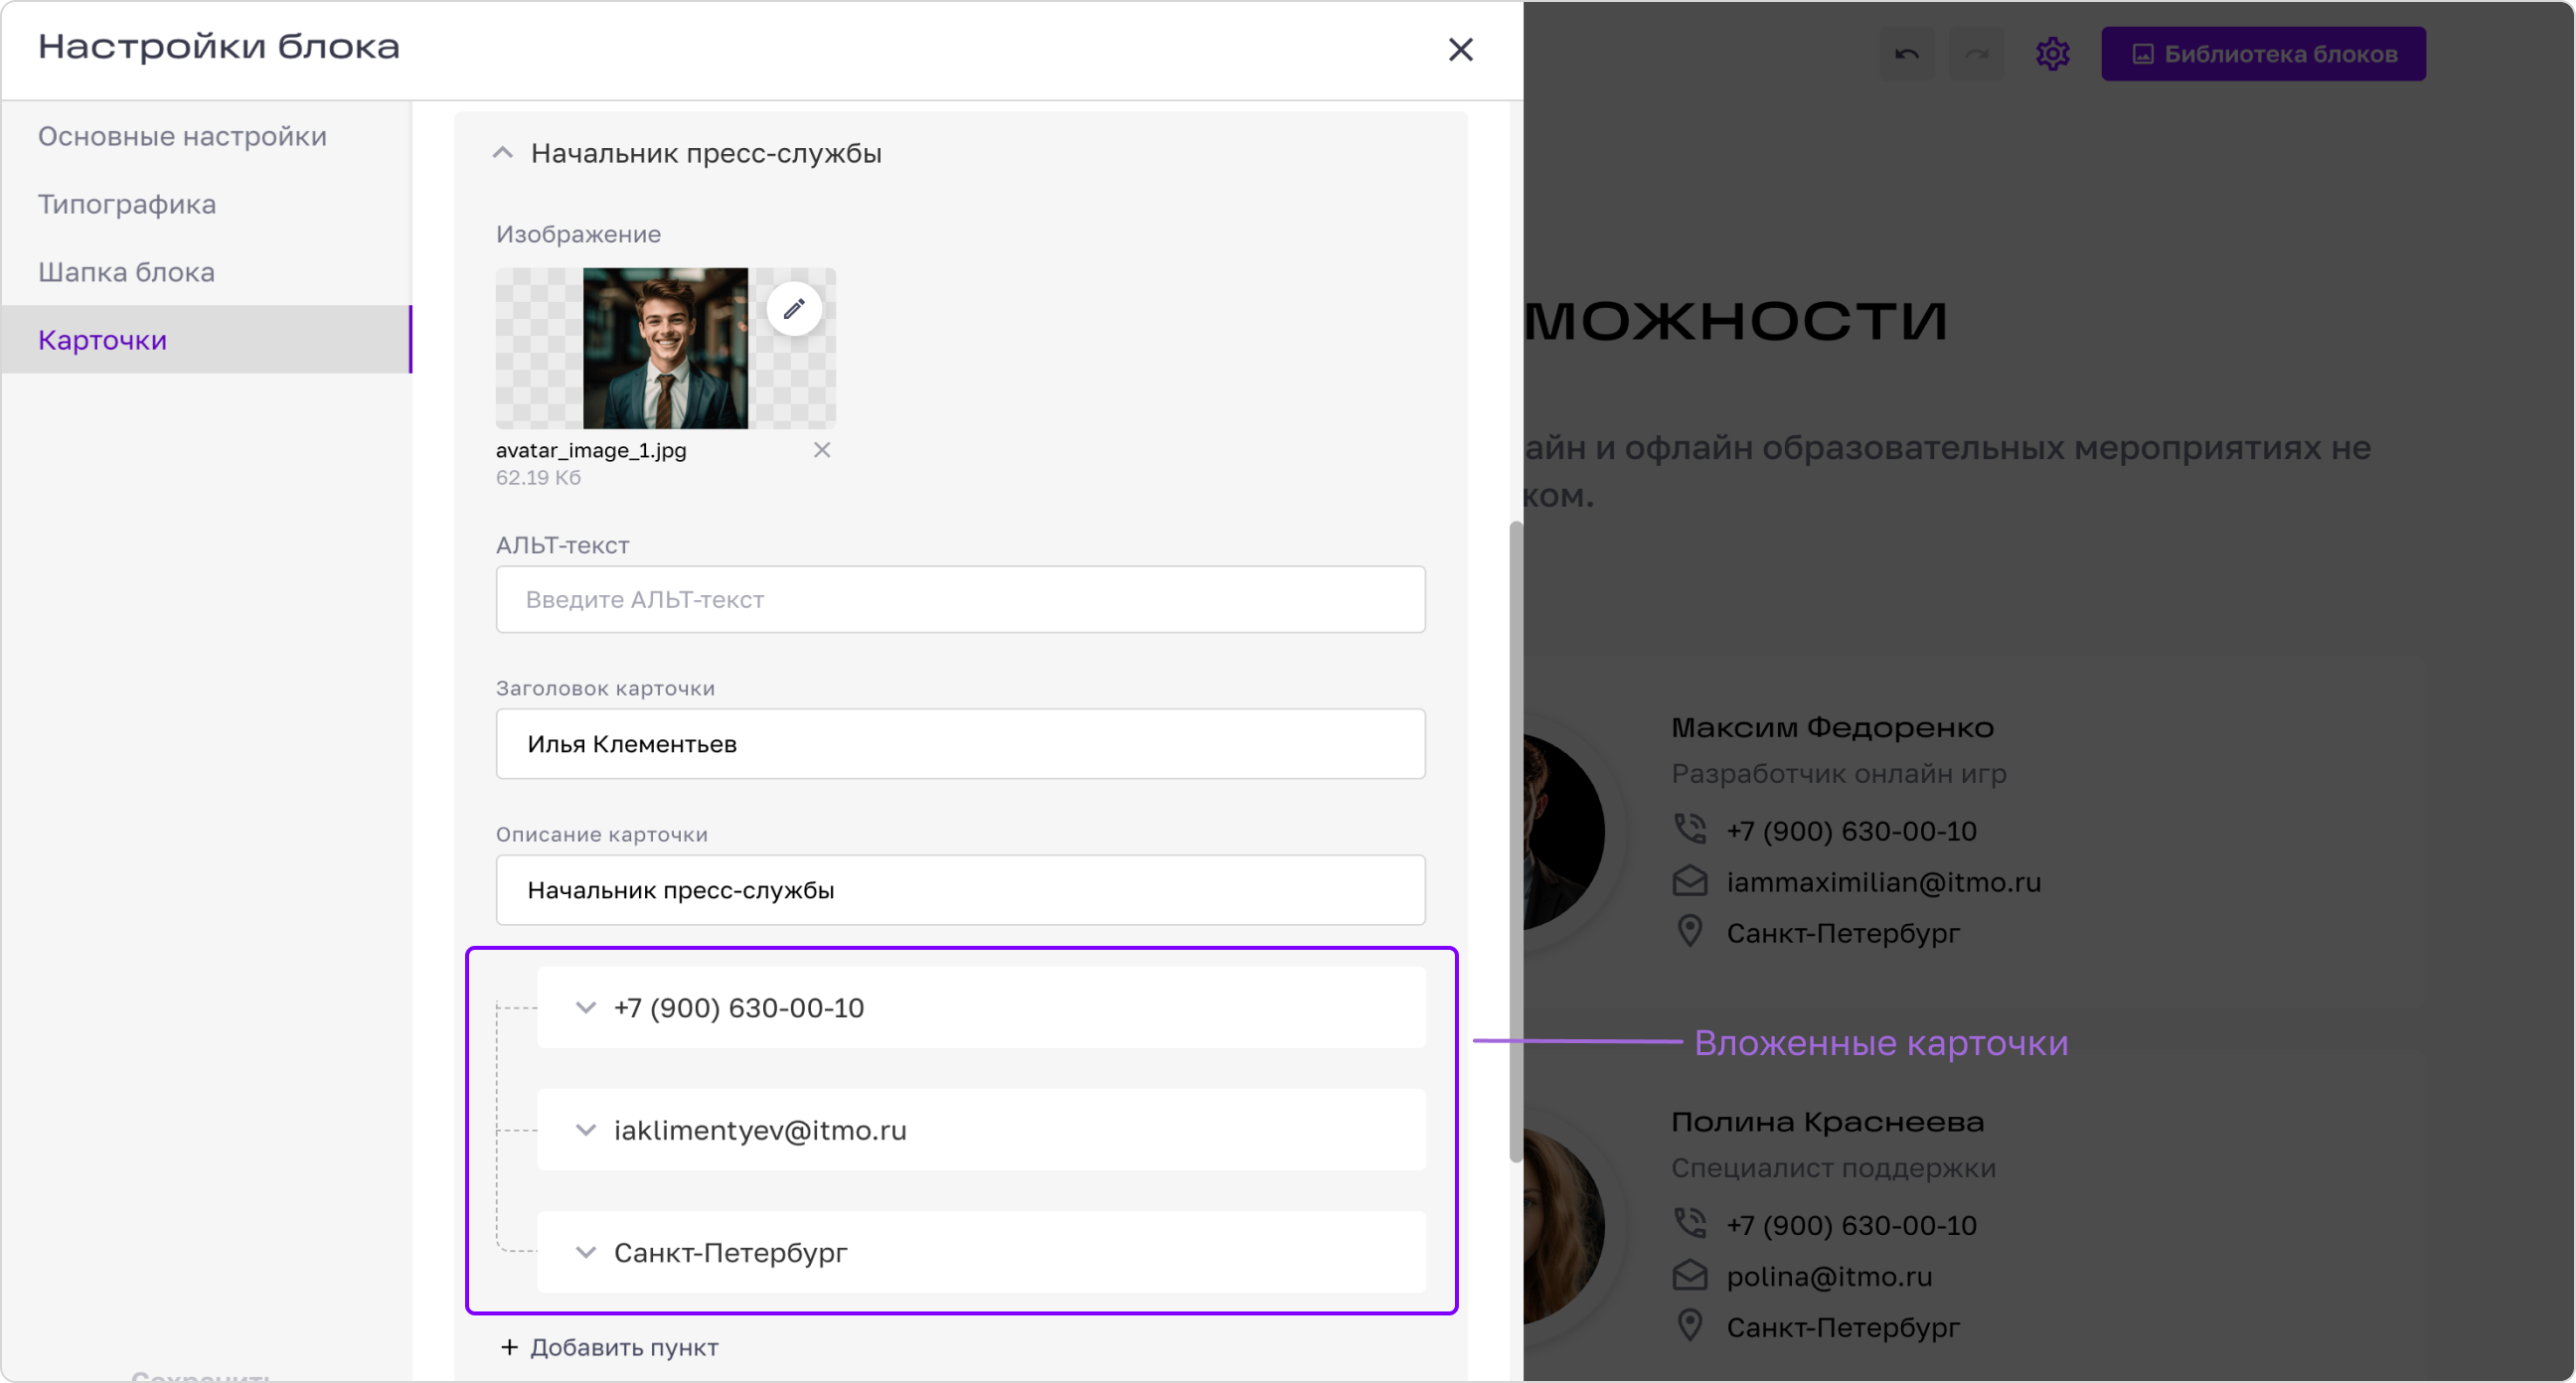Click the location pin under Максим Федоренко
Screen dimensions: 2576x1383
point(1690,932)
